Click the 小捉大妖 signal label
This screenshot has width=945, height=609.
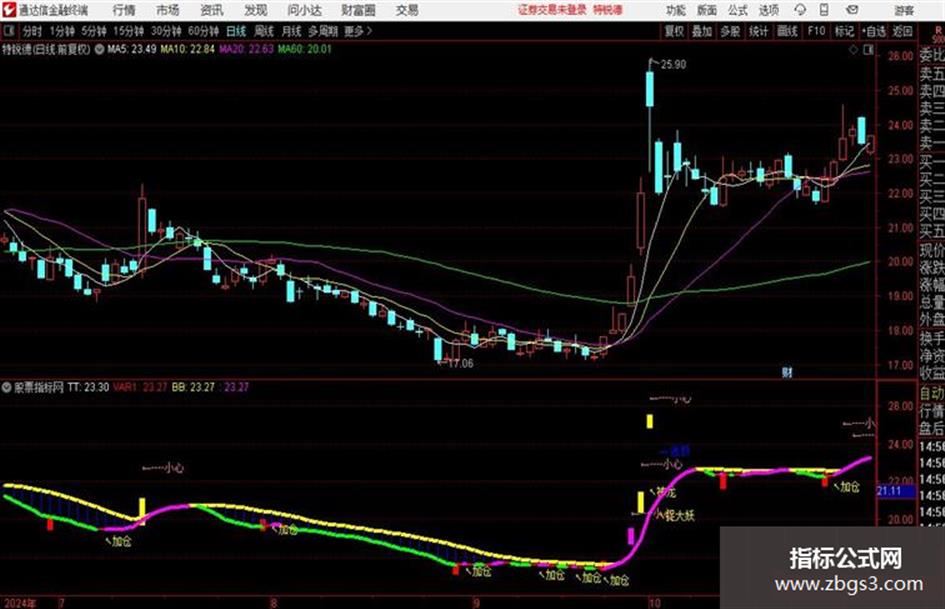pyautogui.click(x=675, y=516)
